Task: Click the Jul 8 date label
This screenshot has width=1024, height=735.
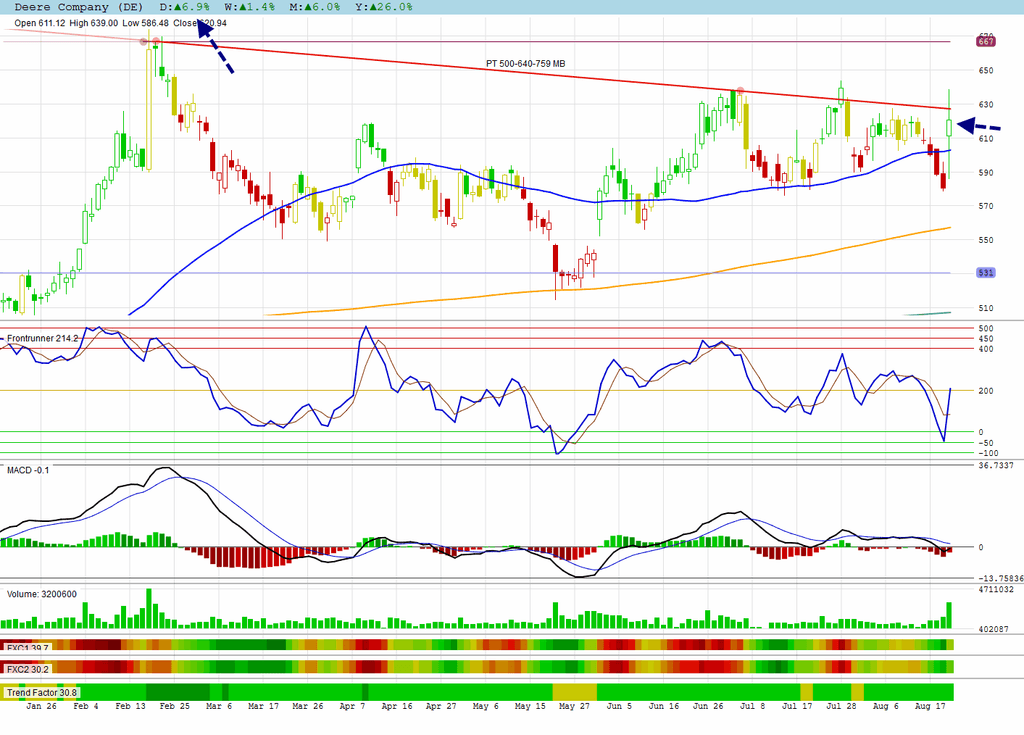Action: coord(752,706)
